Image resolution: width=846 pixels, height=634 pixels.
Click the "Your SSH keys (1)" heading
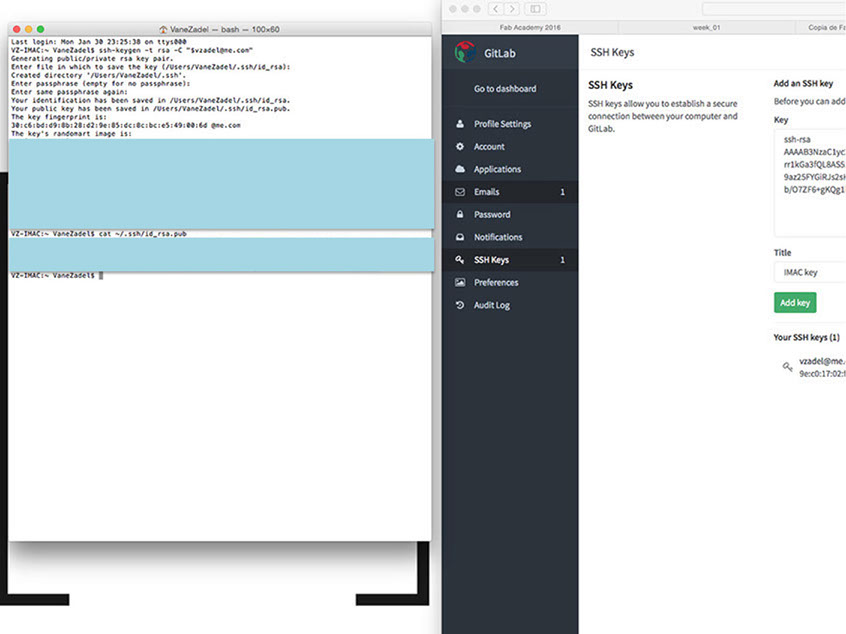(x=806, y=337)
